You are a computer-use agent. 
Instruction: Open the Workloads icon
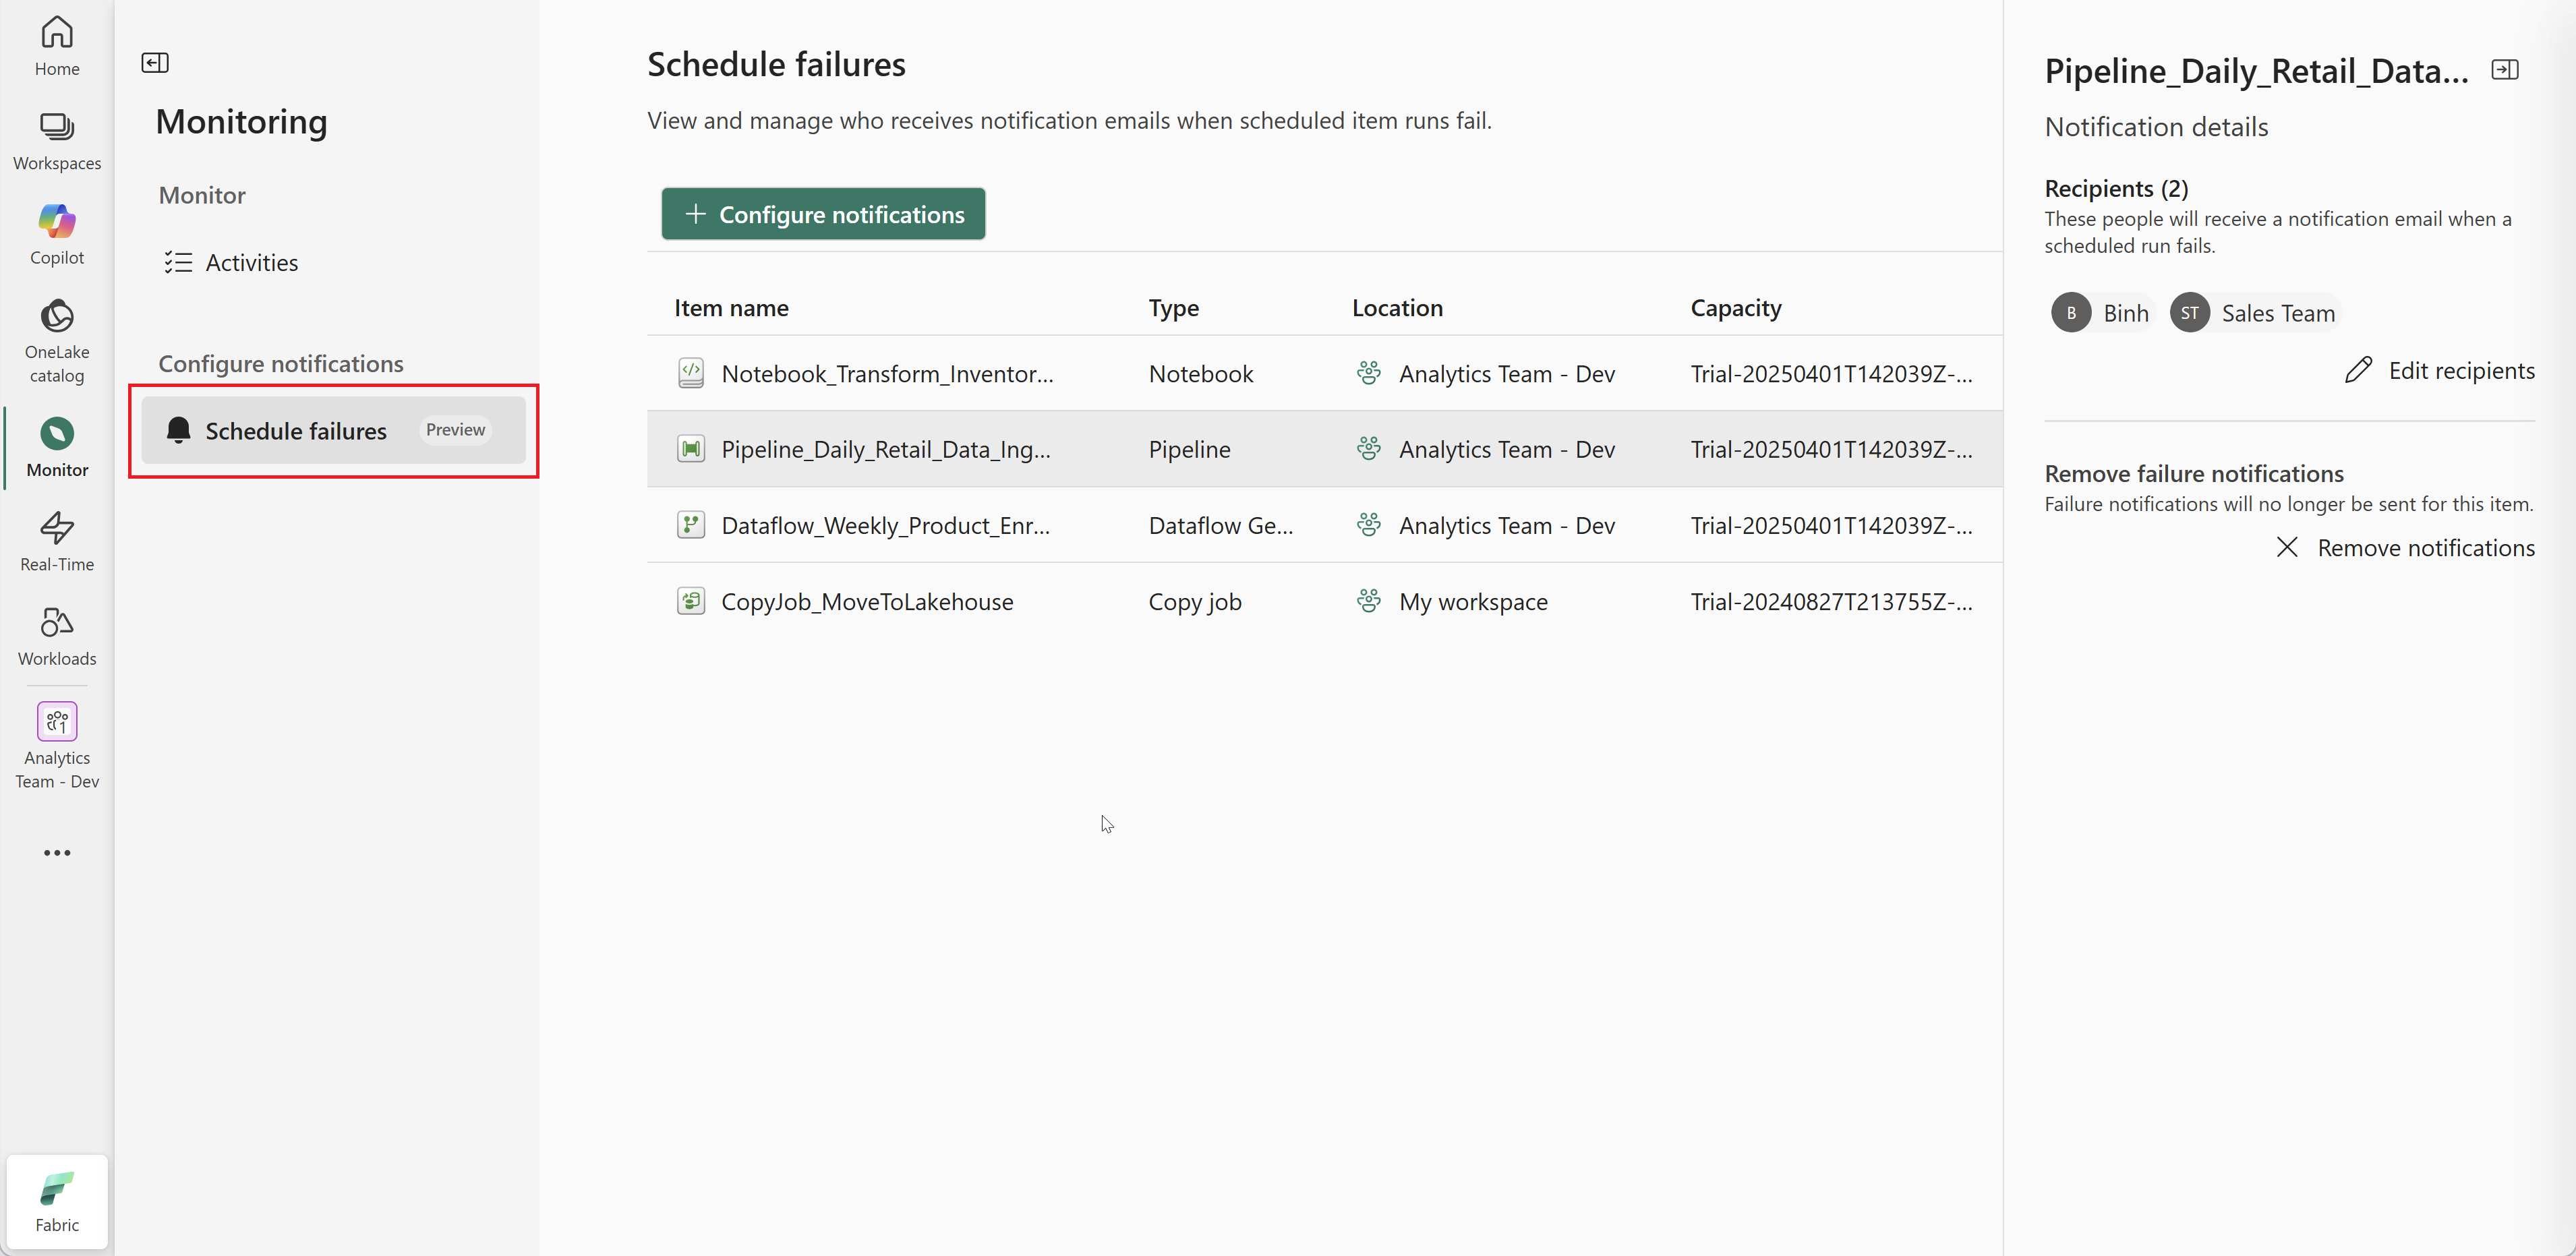point(57,635)
